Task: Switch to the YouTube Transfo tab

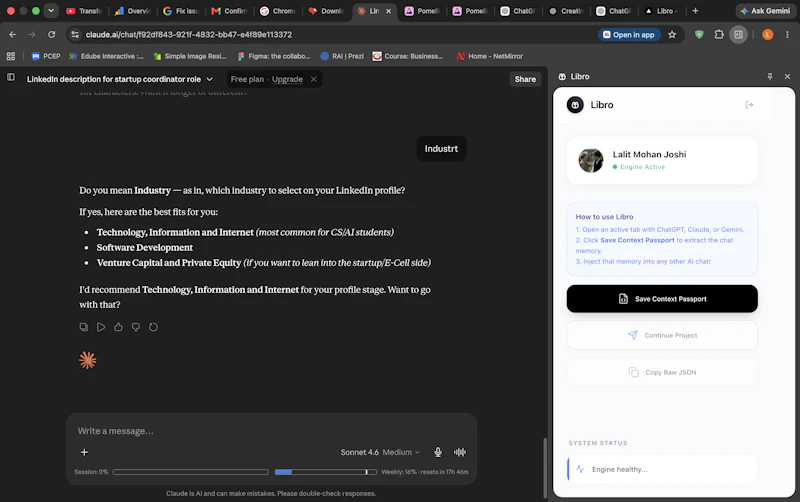Action: tap(85, 11)
